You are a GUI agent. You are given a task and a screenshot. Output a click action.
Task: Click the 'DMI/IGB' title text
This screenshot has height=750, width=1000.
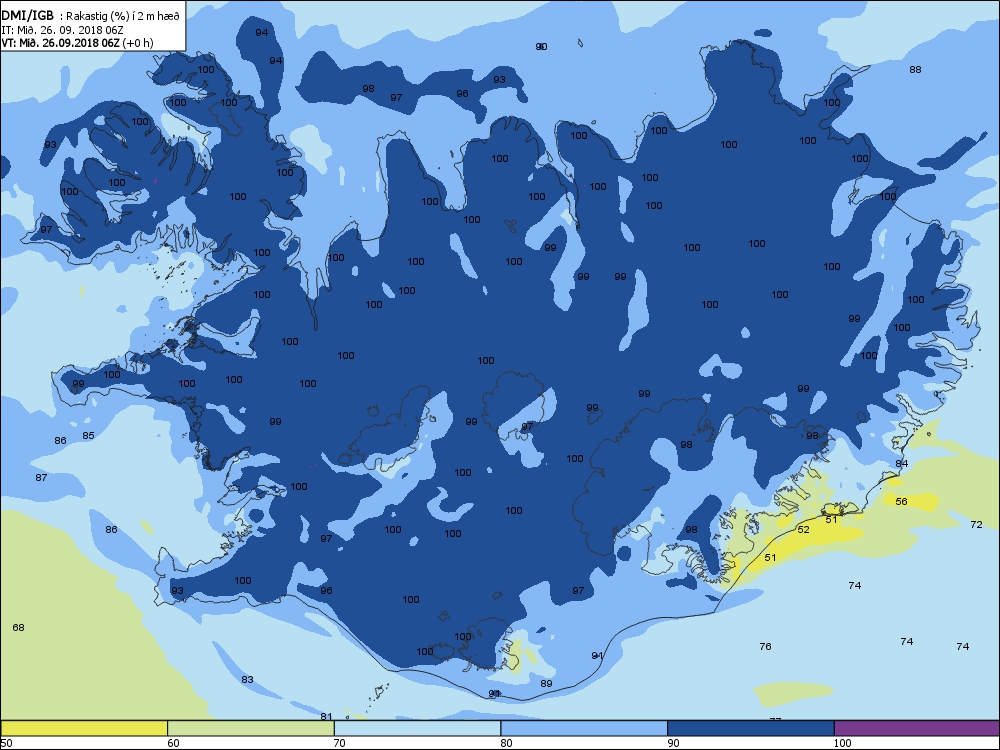point(27,16)
